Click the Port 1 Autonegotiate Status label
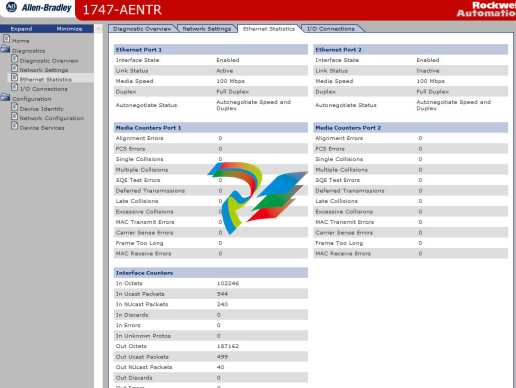This screenshot has height=388, width=516. pyautogui.click(x=146, y=105)
